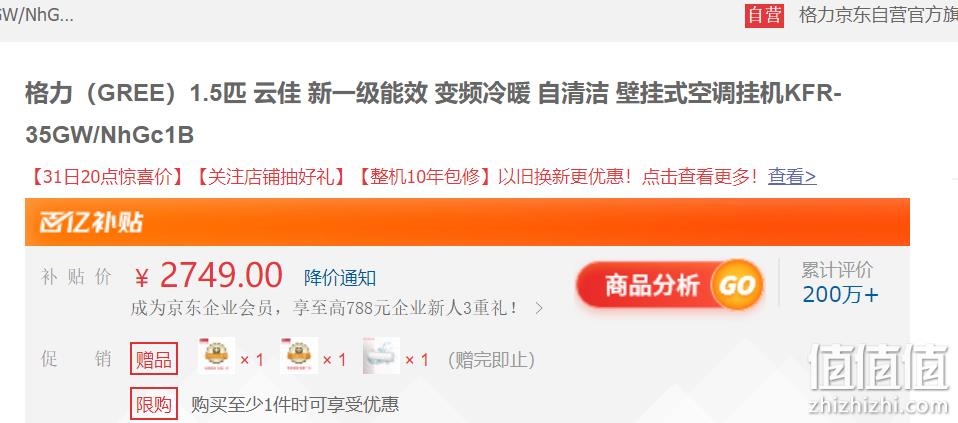
Task: Open the 累计评价 200万+ reviews
Action: tap(839, 282)
